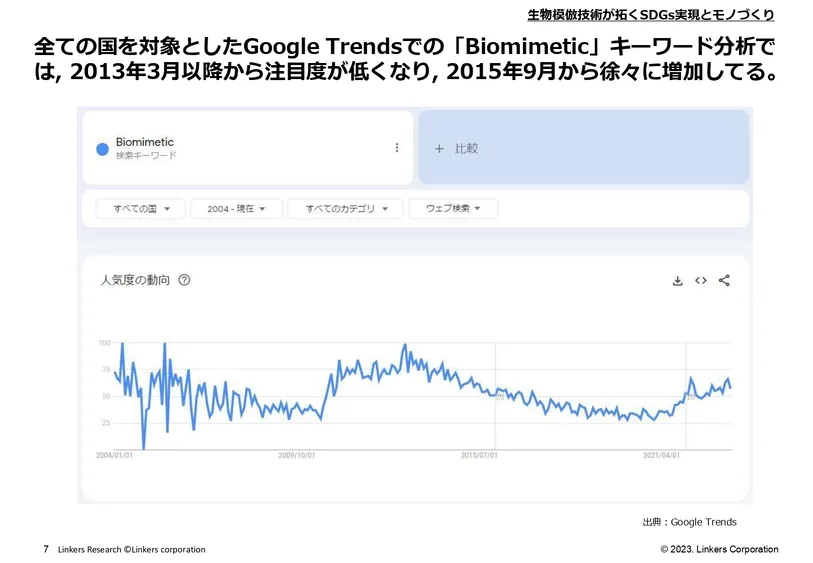Image resolution: width=813 pixels, height=563 pixels.
Task: Click the plus icon beside 比較
Action: click(438, 148)
